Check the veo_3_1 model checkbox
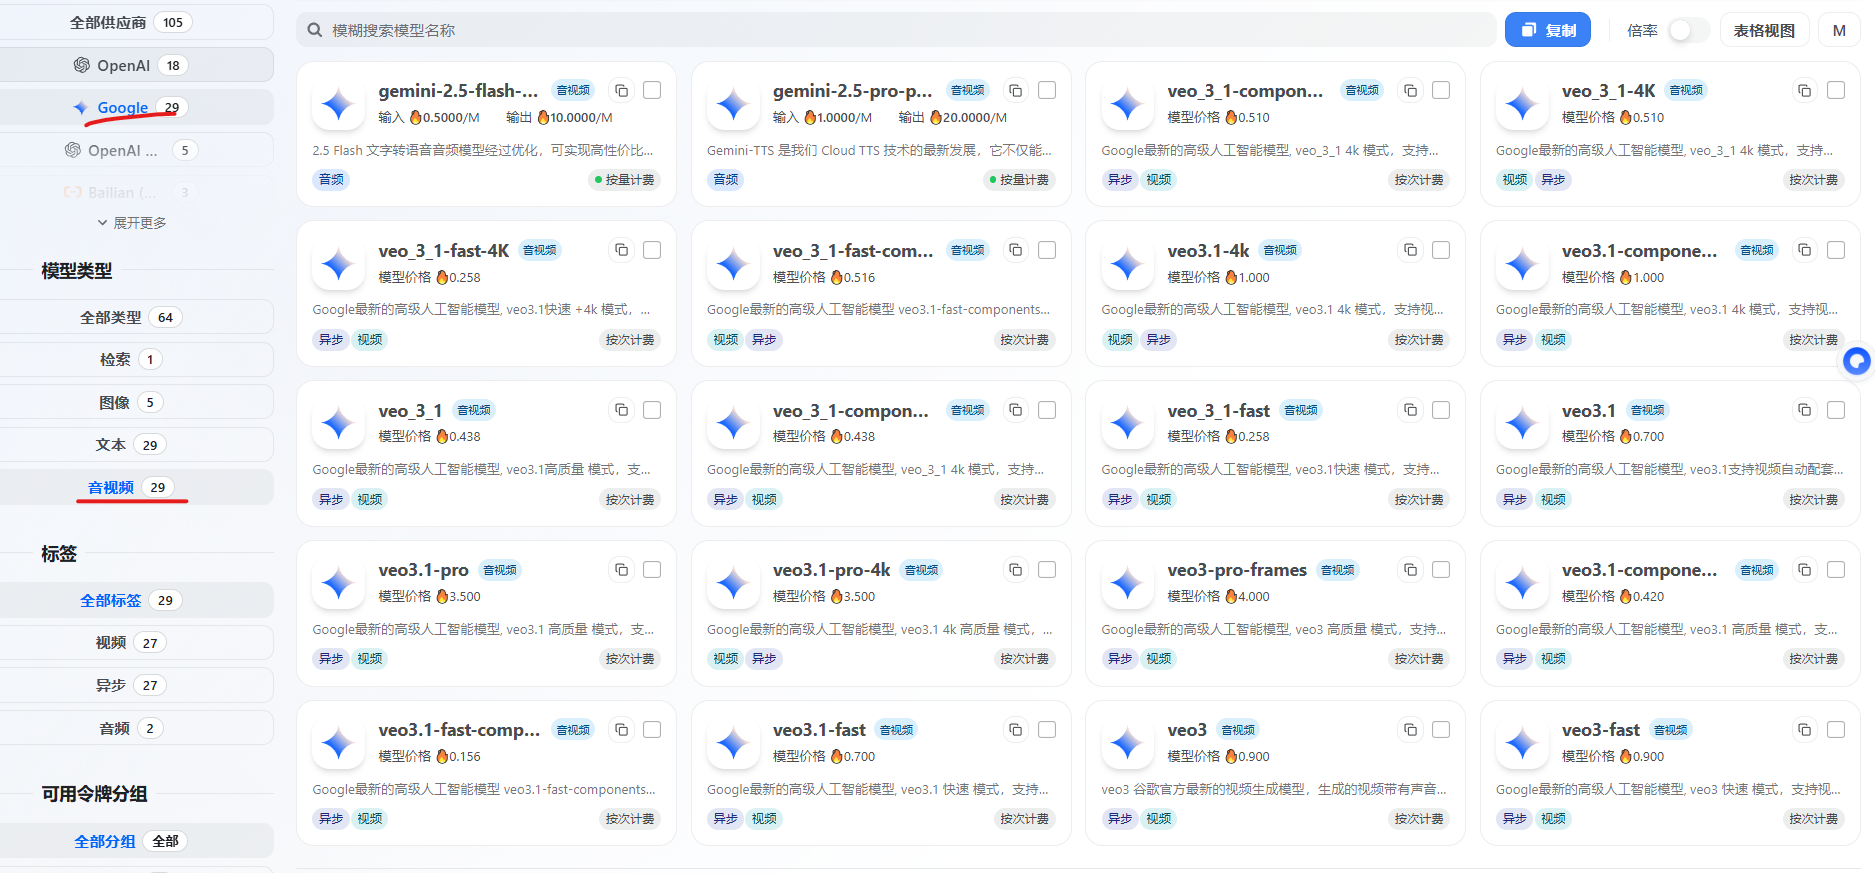This screenshot has width=1875, height=873. 652,410
